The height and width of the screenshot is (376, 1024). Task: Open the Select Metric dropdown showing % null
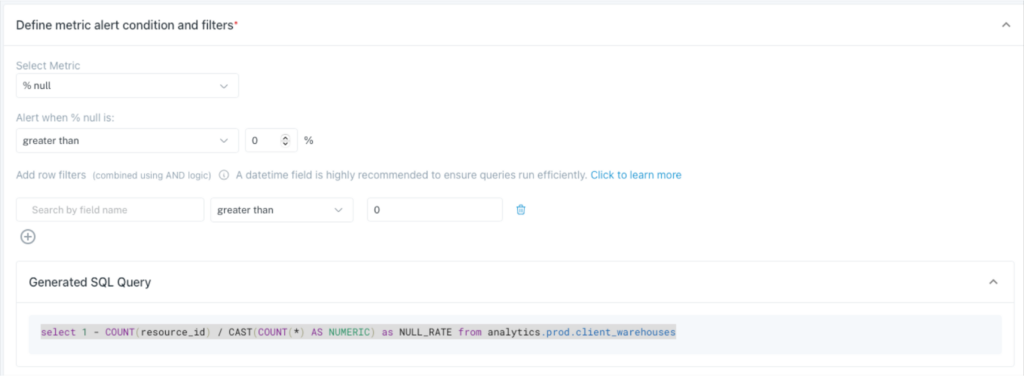tap(127, 86)
